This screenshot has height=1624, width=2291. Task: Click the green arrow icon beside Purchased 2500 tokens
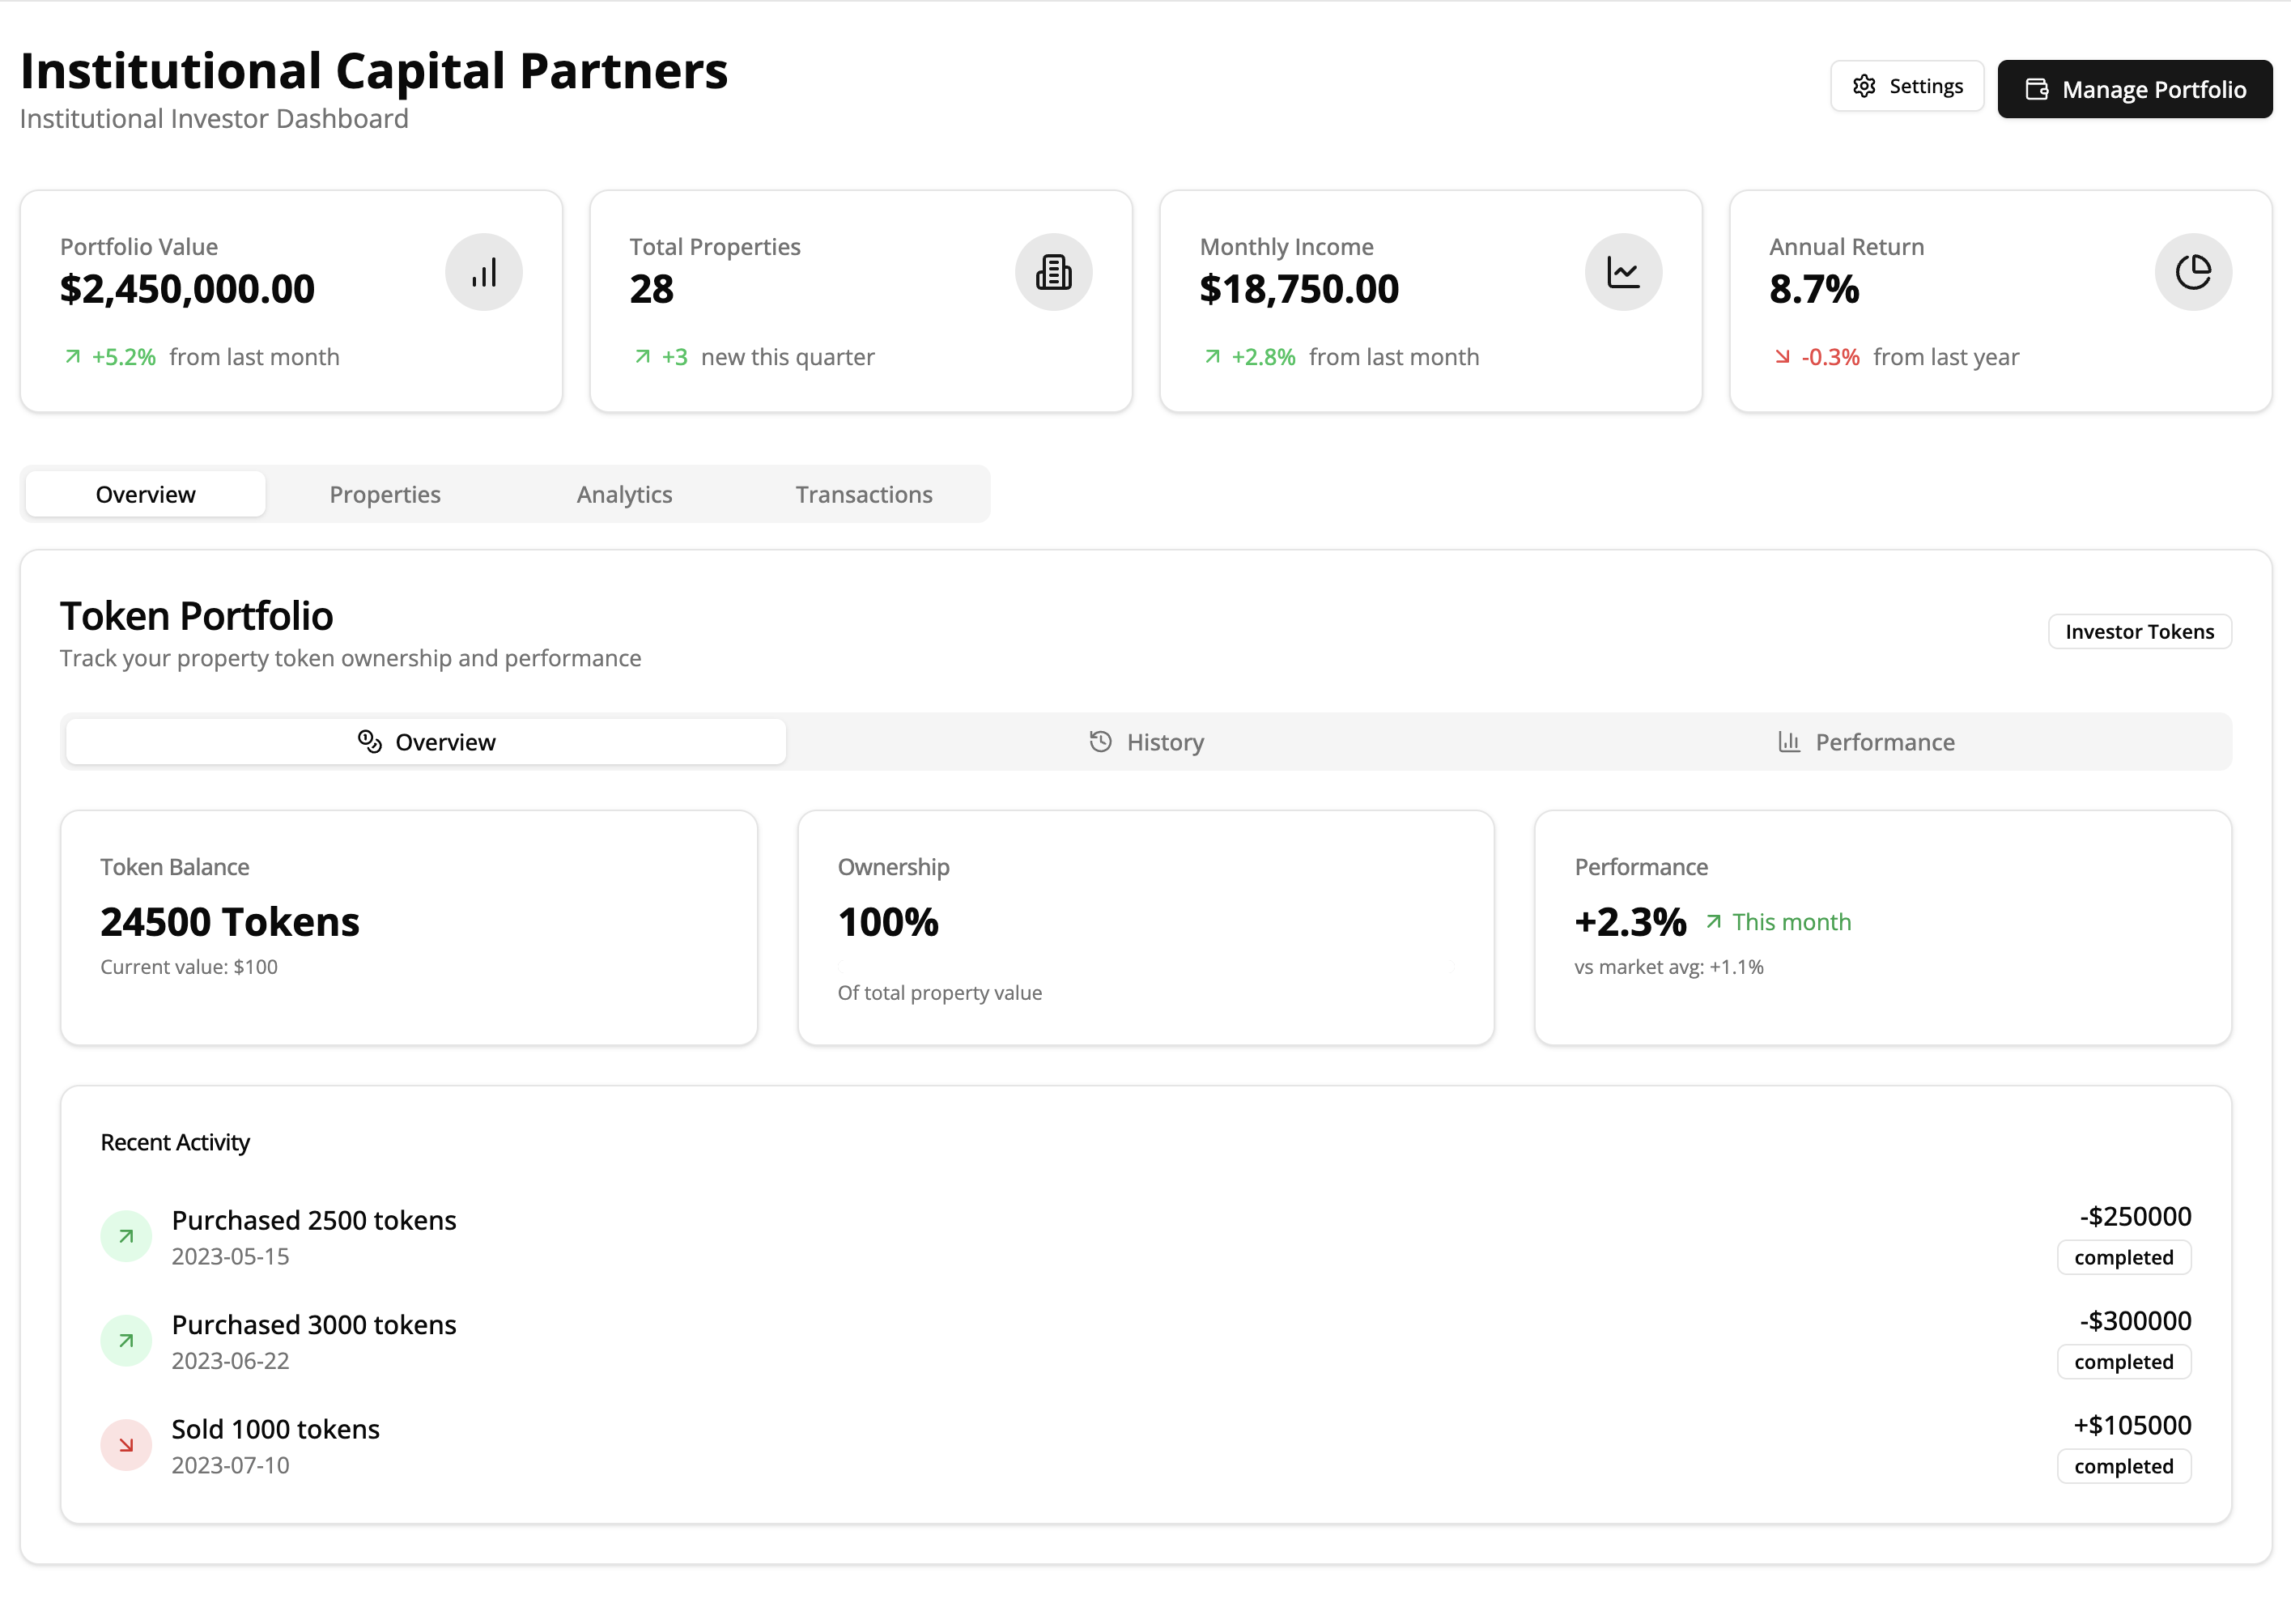pos(126,1236)
